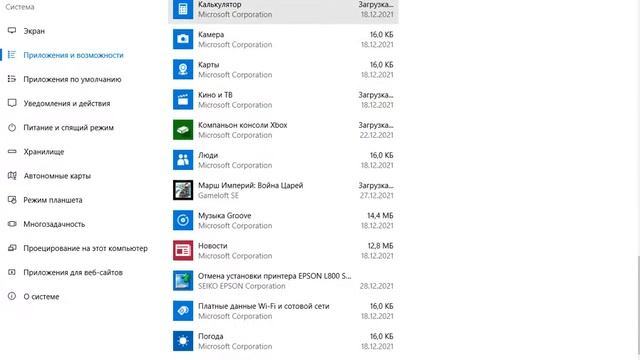Click the 27.12.2021 install date
Screen dimensions: 640x360
[x=377, y=196]
